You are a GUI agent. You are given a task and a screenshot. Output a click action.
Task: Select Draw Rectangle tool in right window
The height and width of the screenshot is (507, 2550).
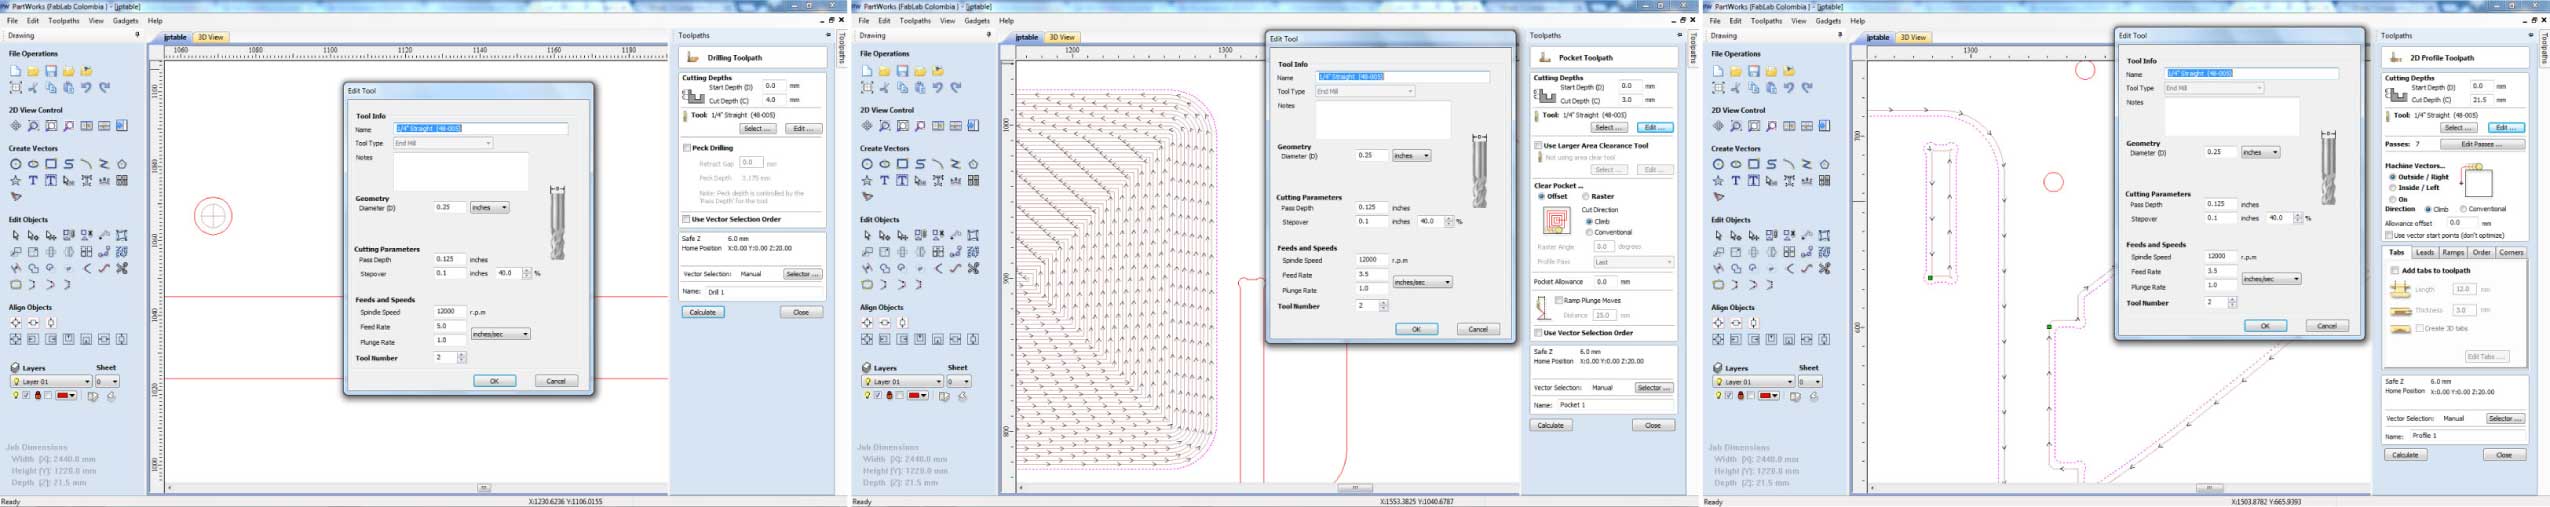(x=1754, y=164)
